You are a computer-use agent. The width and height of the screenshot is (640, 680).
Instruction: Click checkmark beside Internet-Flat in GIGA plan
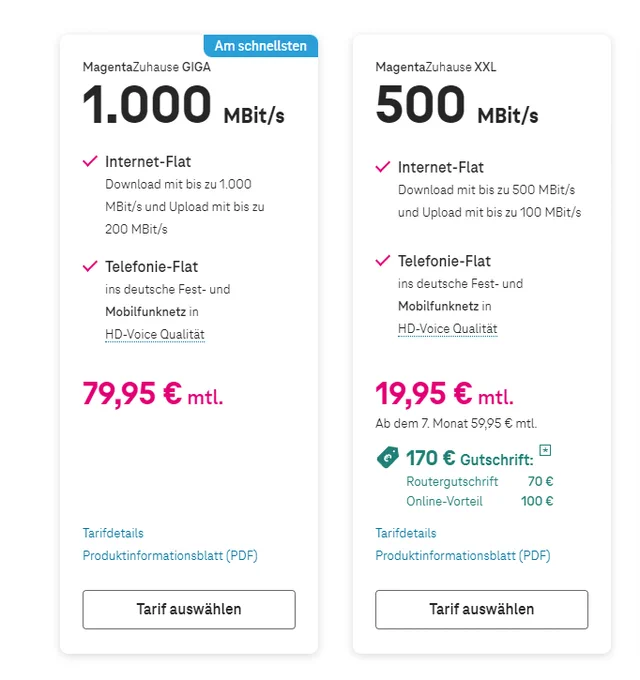(90, 161)
